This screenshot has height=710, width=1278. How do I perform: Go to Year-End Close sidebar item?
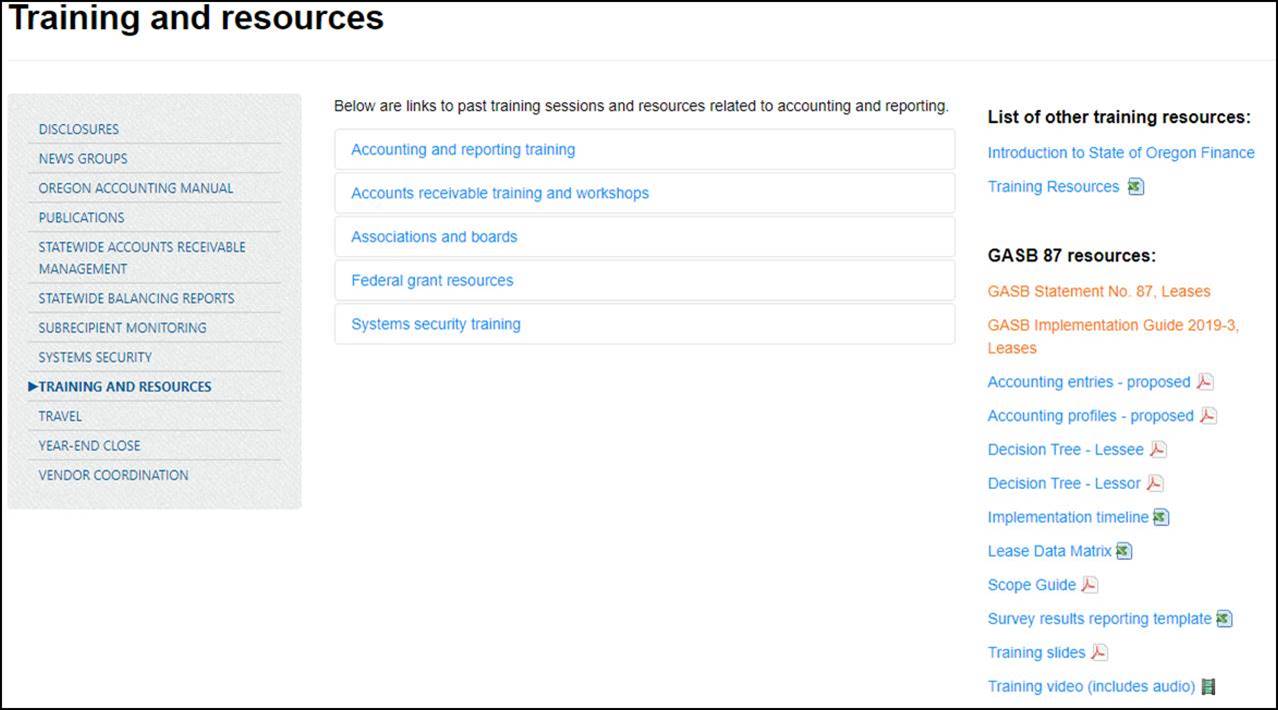tap(89, 446)
